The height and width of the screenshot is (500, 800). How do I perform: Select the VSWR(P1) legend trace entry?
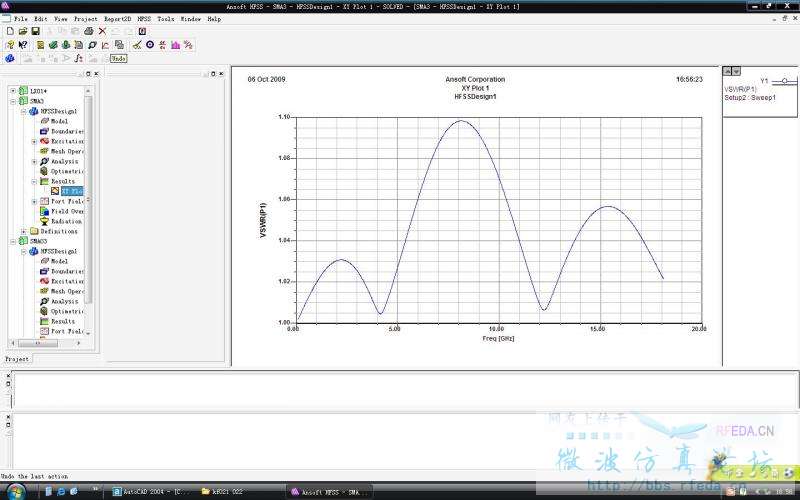pyautogui.click(x=741, y=89)
